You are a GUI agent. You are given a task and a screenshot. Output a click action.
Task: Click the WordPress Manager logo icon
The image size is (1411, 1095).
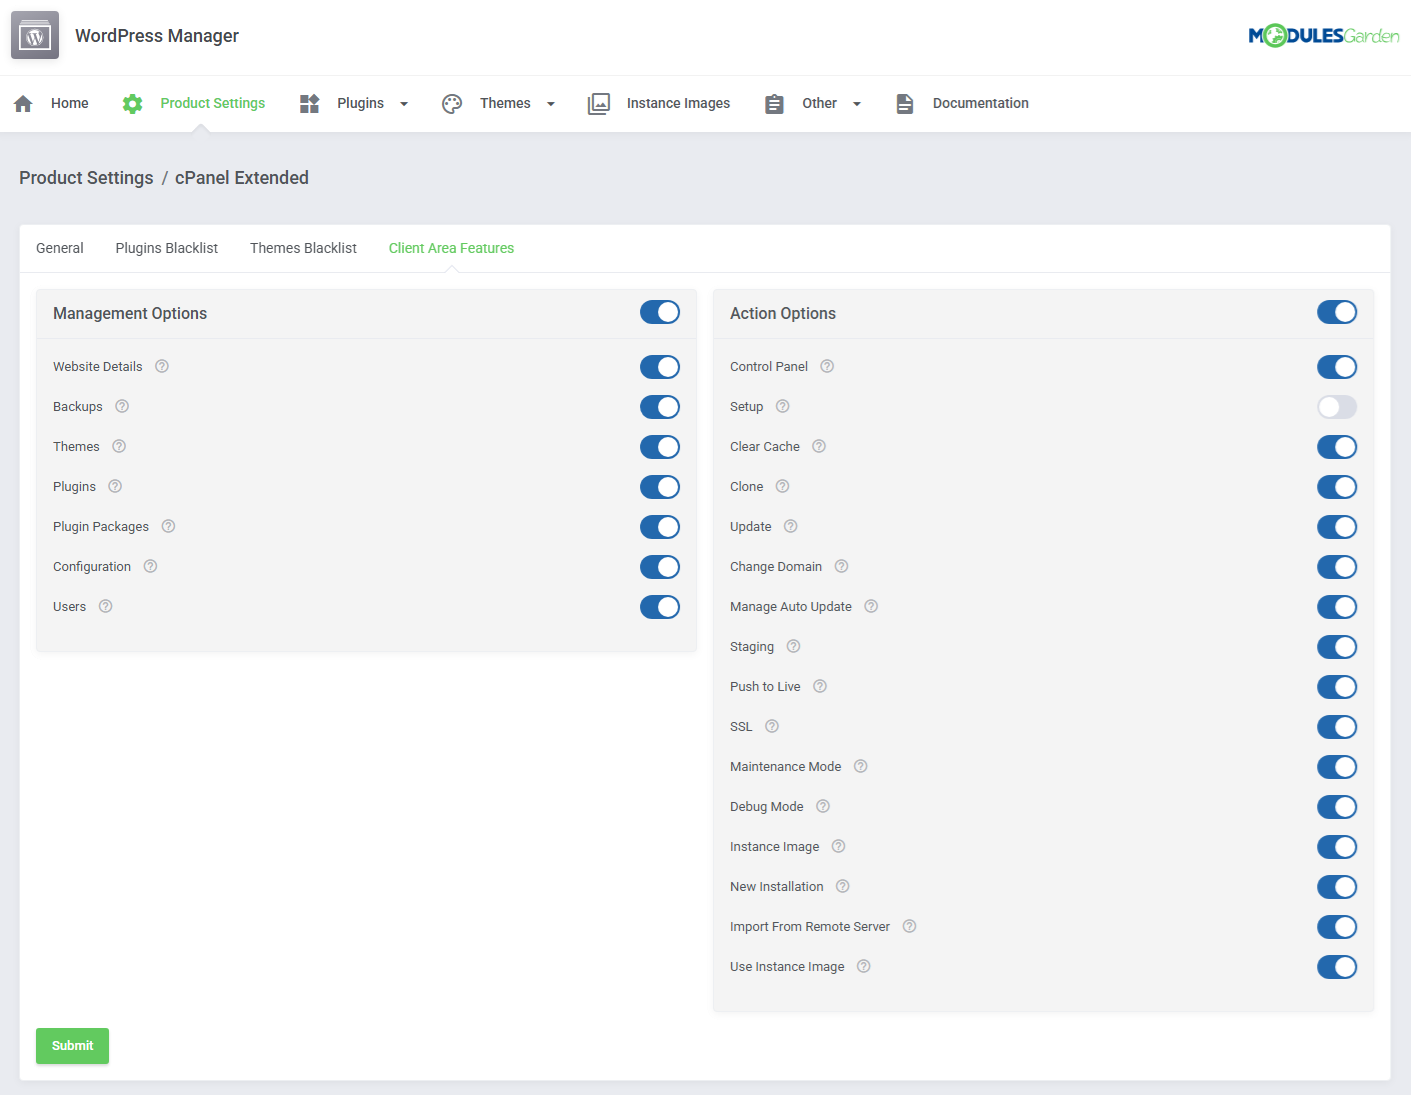click(34, 35)
